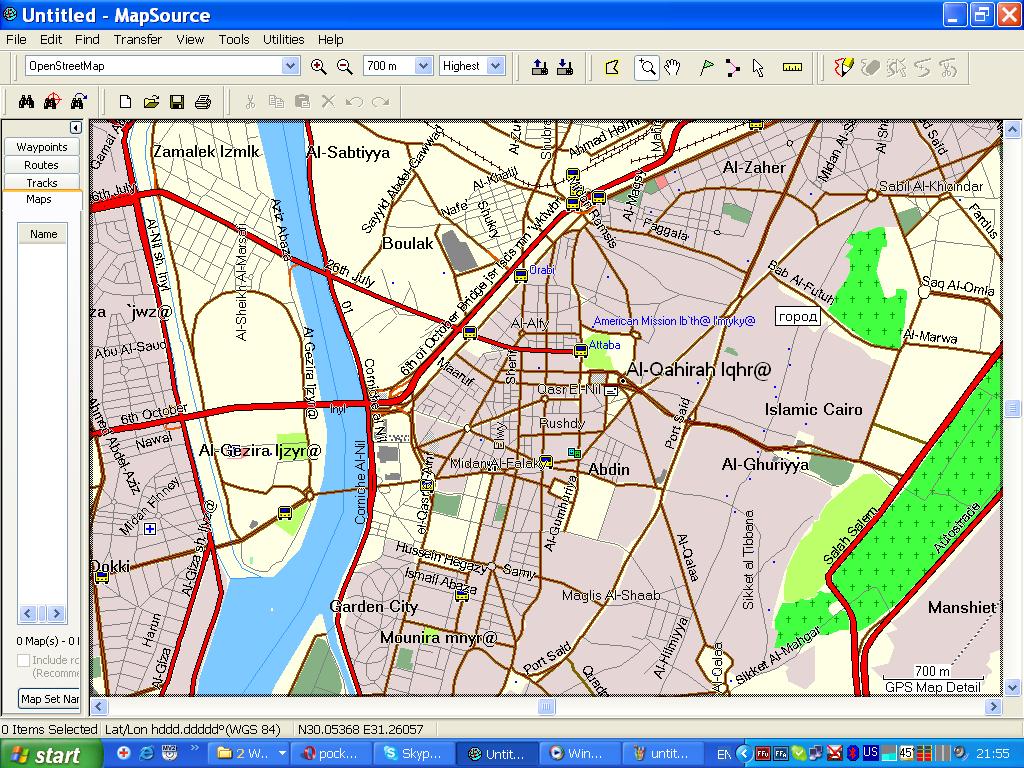Open the OpenStreetMap product dropdown
The height and width of the screenshot is (768, 1024).
(x=290, y=66)
